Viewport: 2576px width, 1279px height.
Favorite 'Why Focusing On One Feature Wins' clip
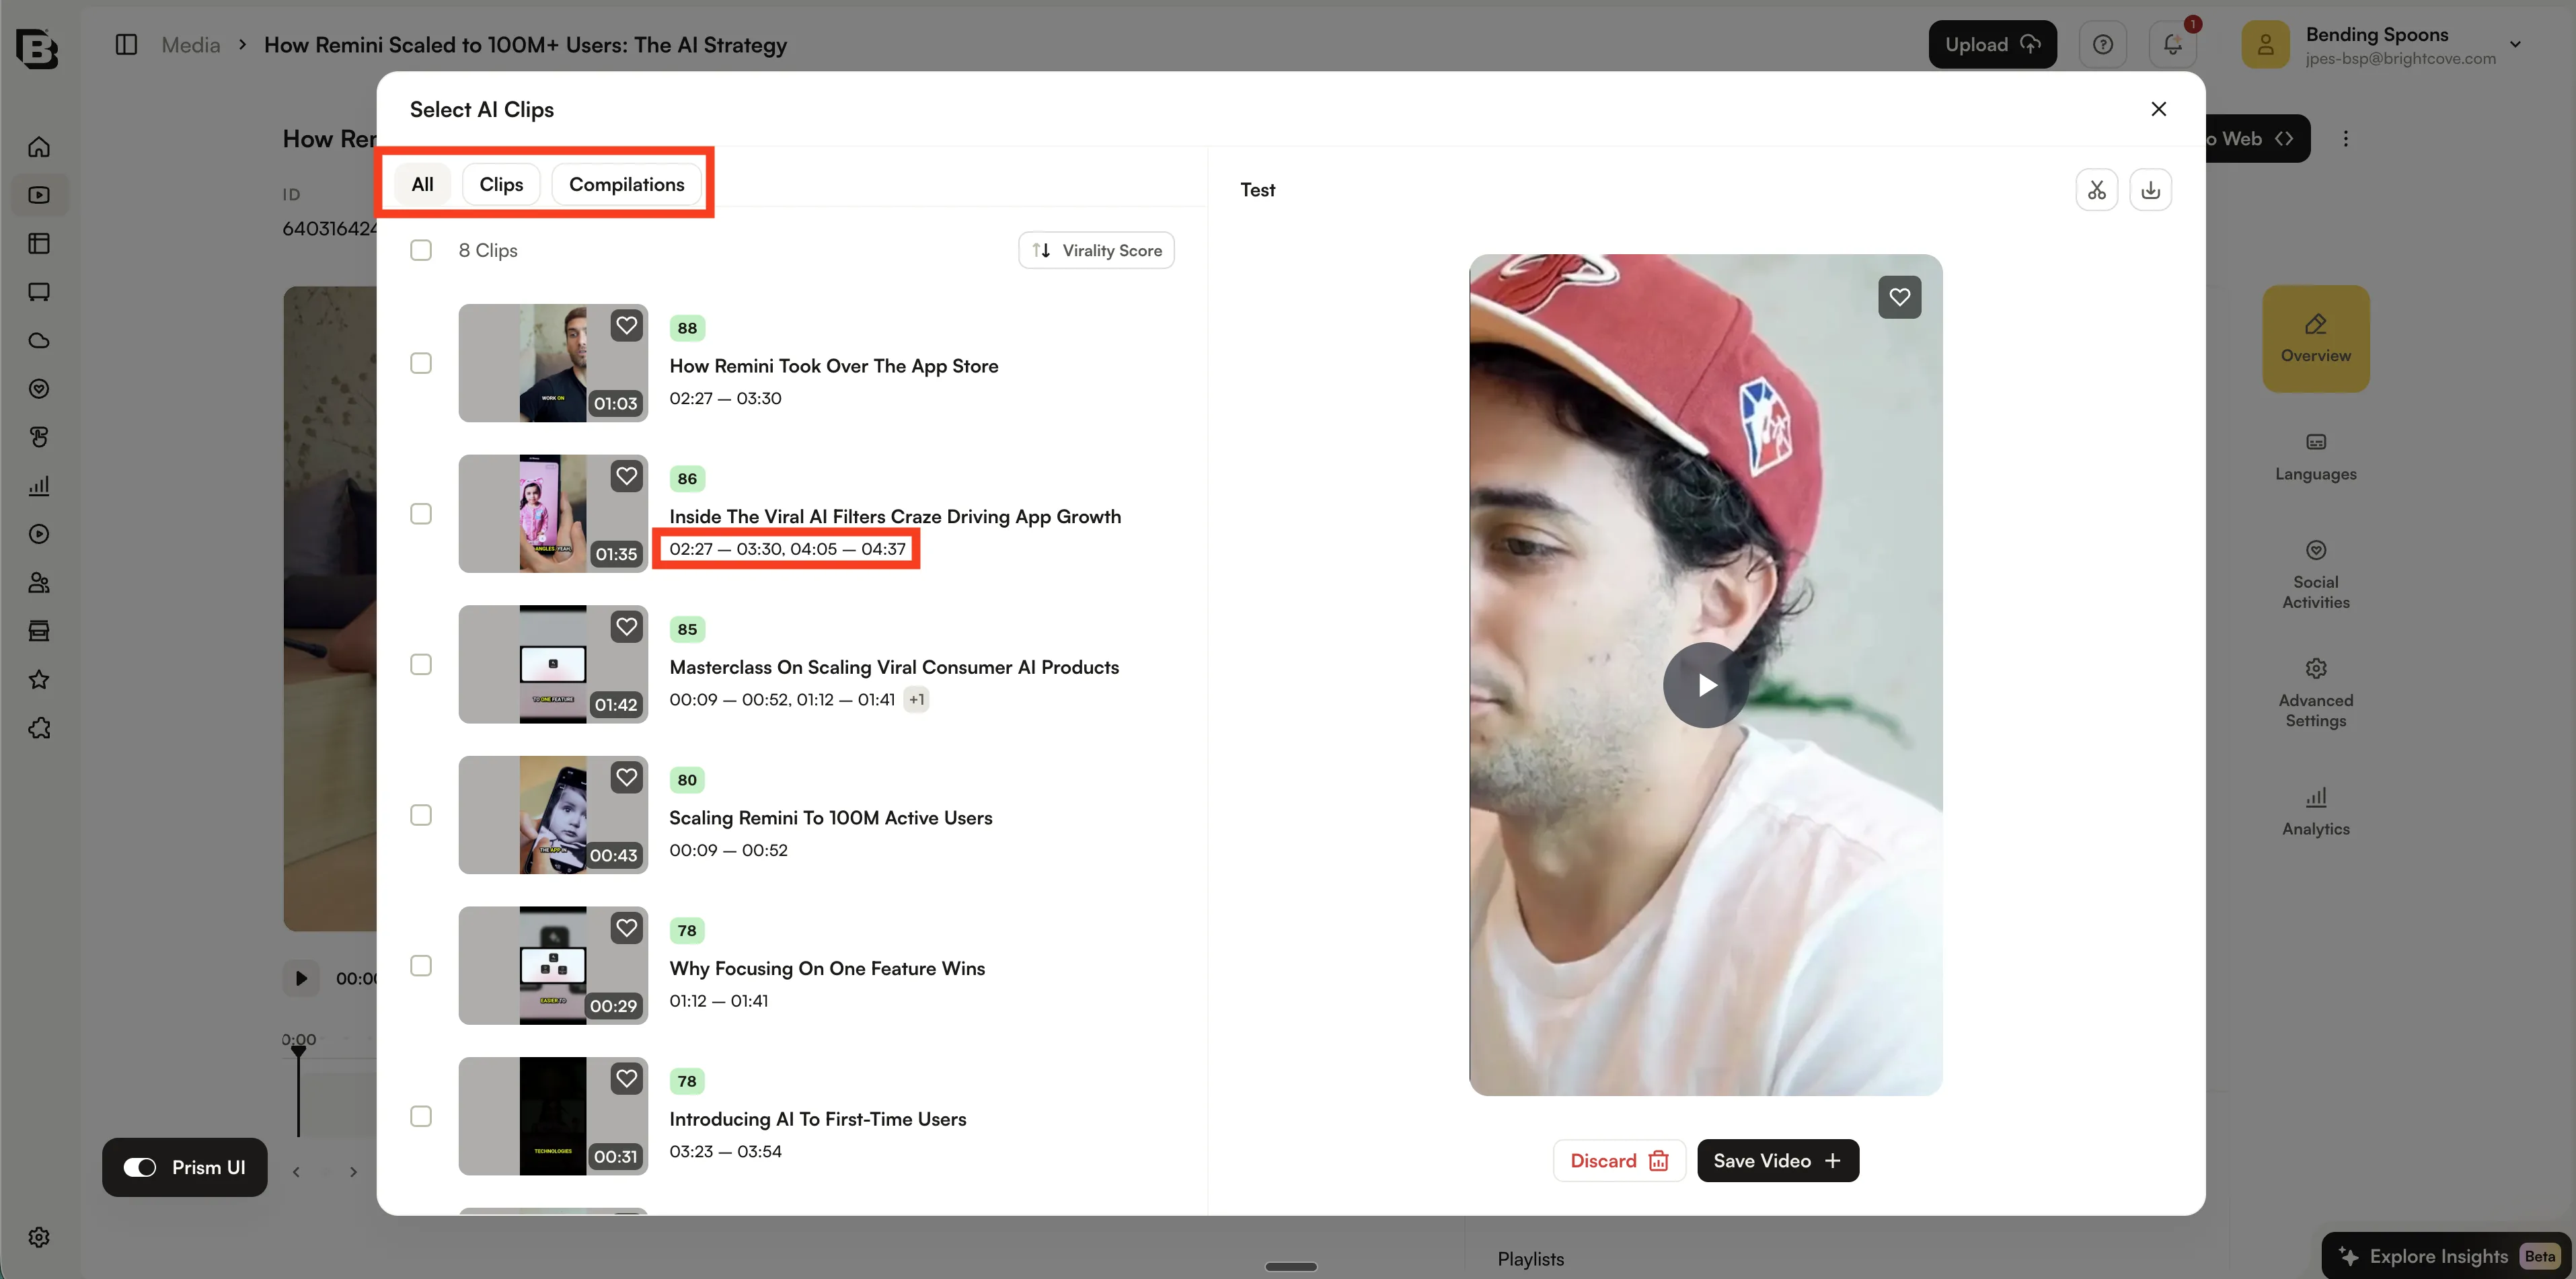[x=627, y=929]
